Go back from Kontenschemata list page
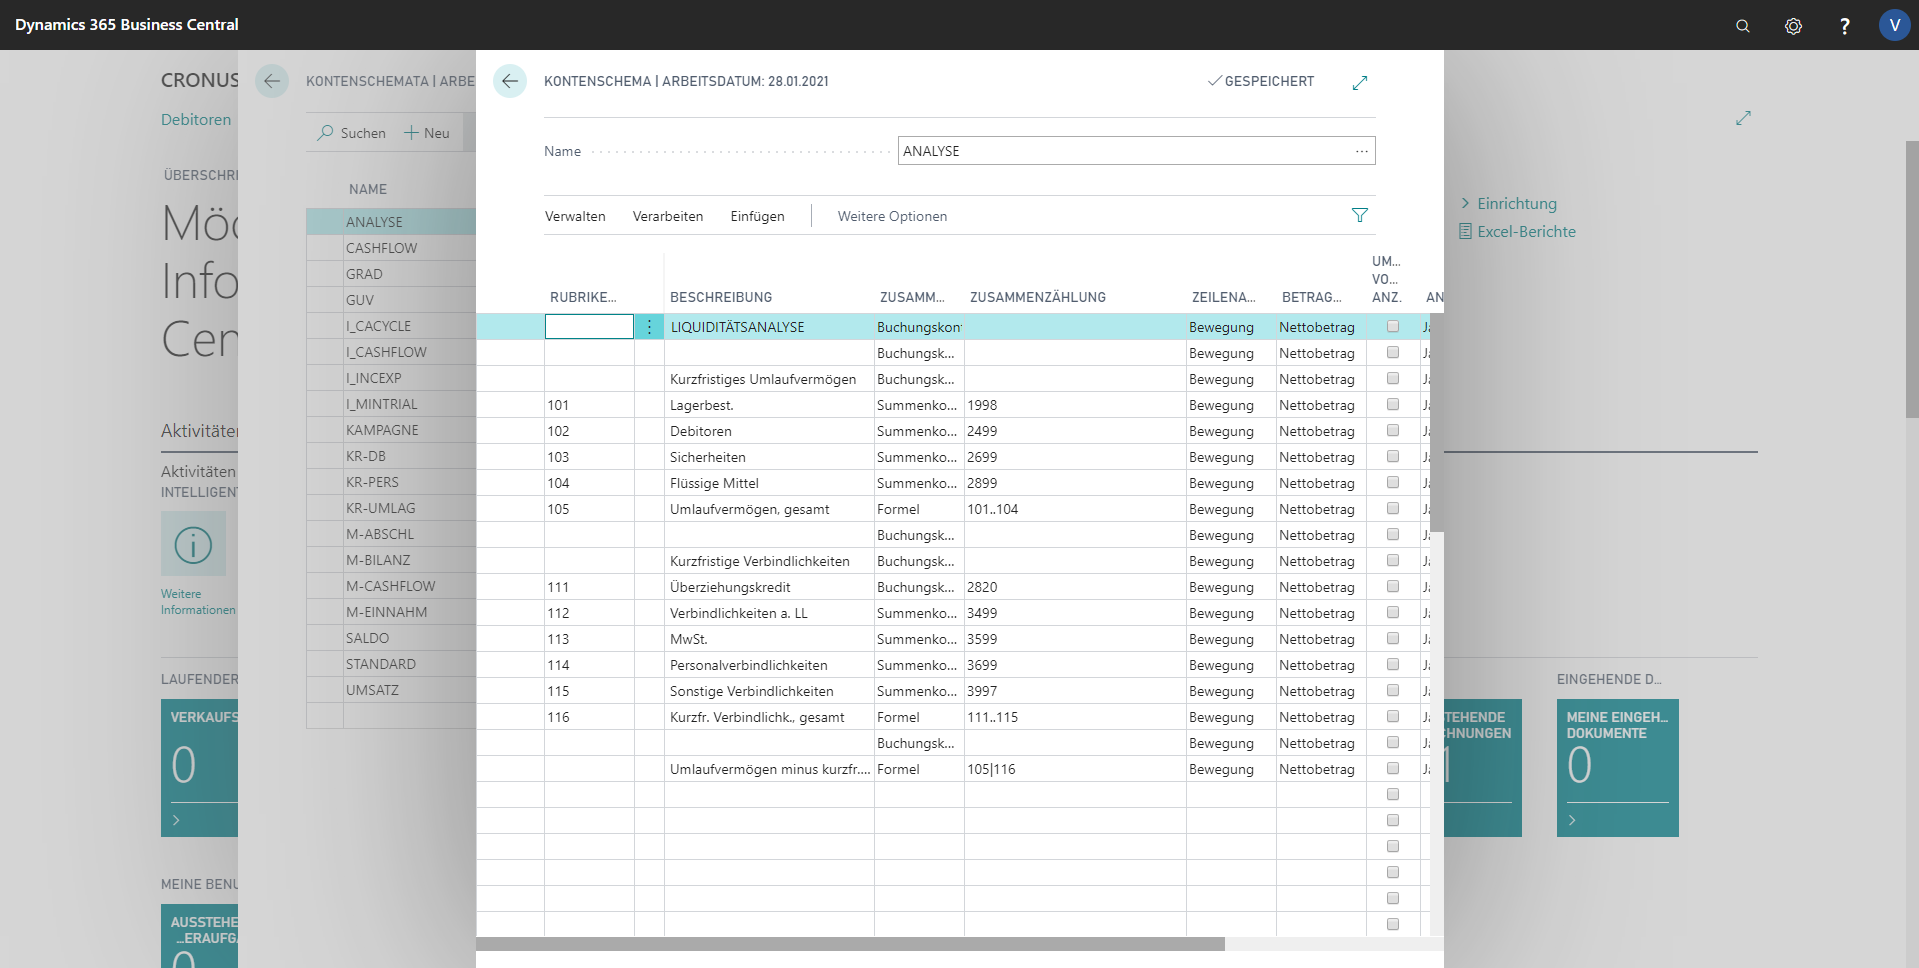The width and height of the screenshot is (1919, 968). pyautogui.click(x=272, y=81)
